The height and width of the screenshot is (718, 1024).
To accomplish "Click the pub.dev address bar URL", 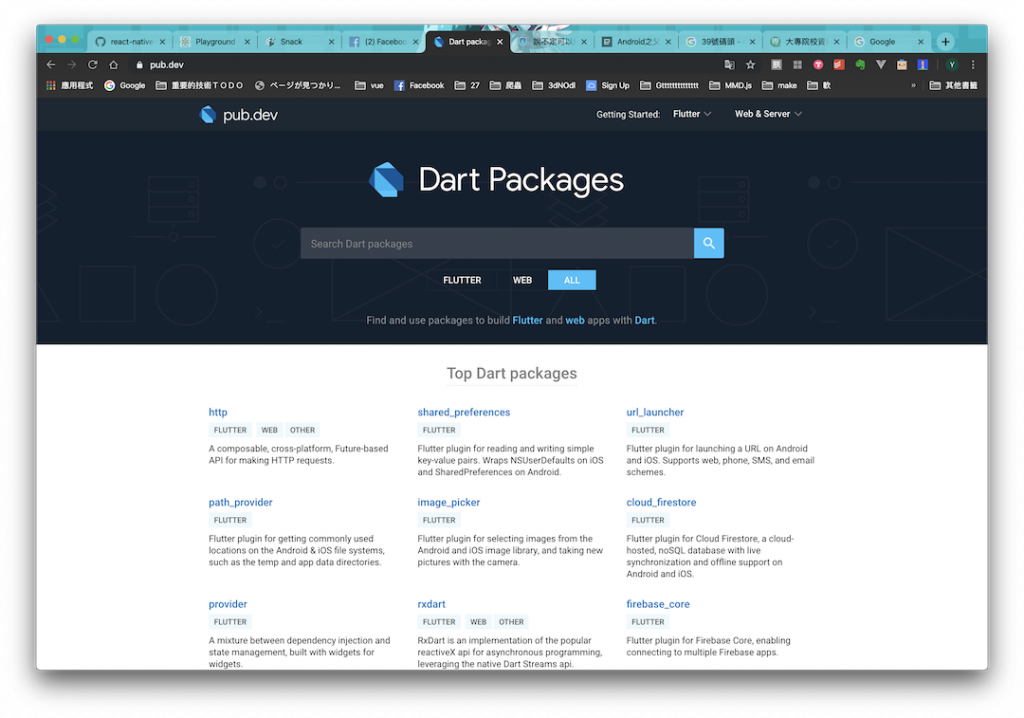I will 167,65.
